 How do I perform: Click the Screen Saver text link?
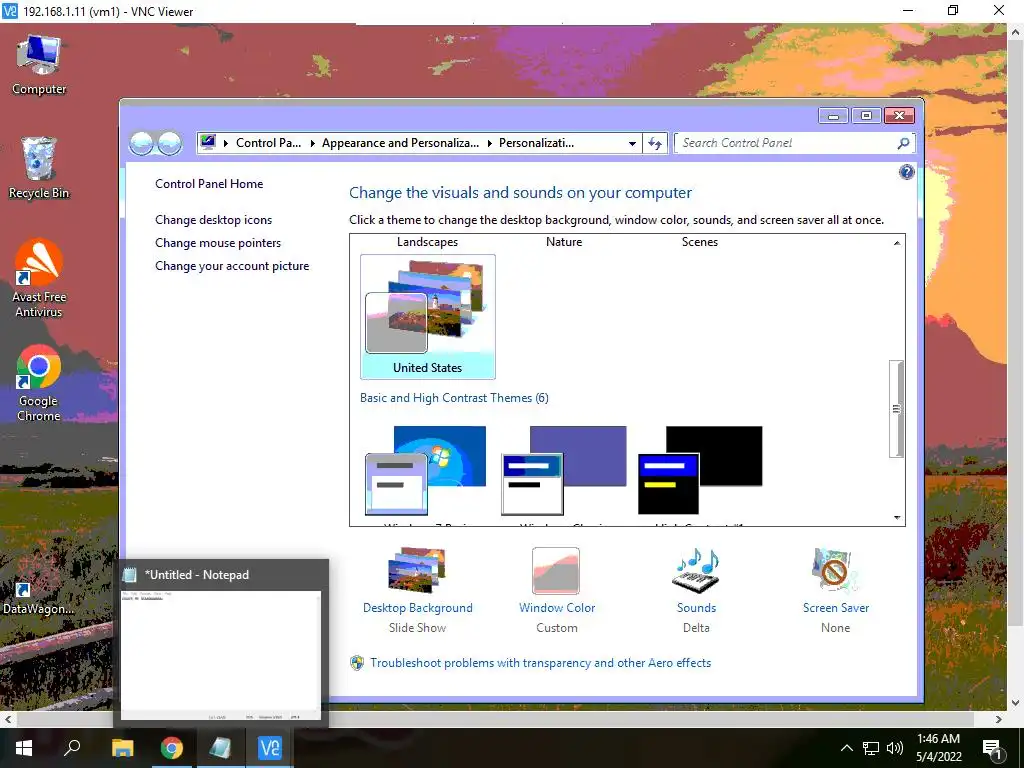point(836,607)
